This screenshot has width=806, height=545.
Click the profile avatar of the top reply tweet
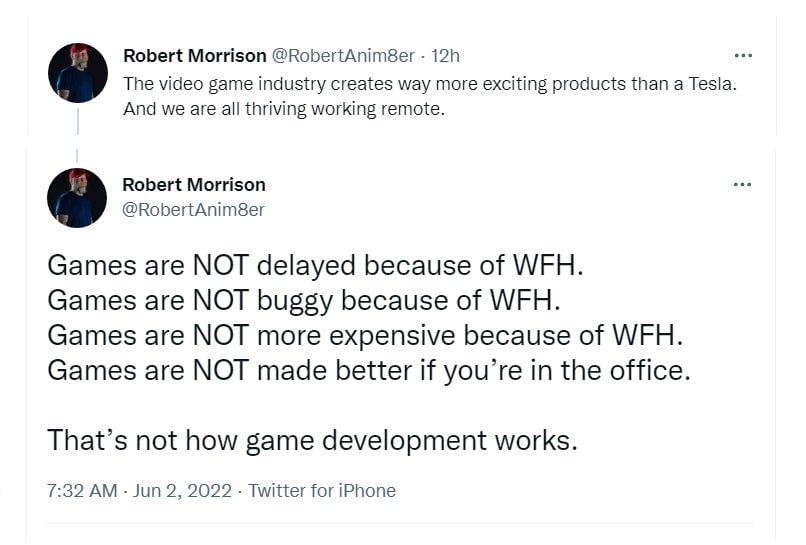click(77, 73)
